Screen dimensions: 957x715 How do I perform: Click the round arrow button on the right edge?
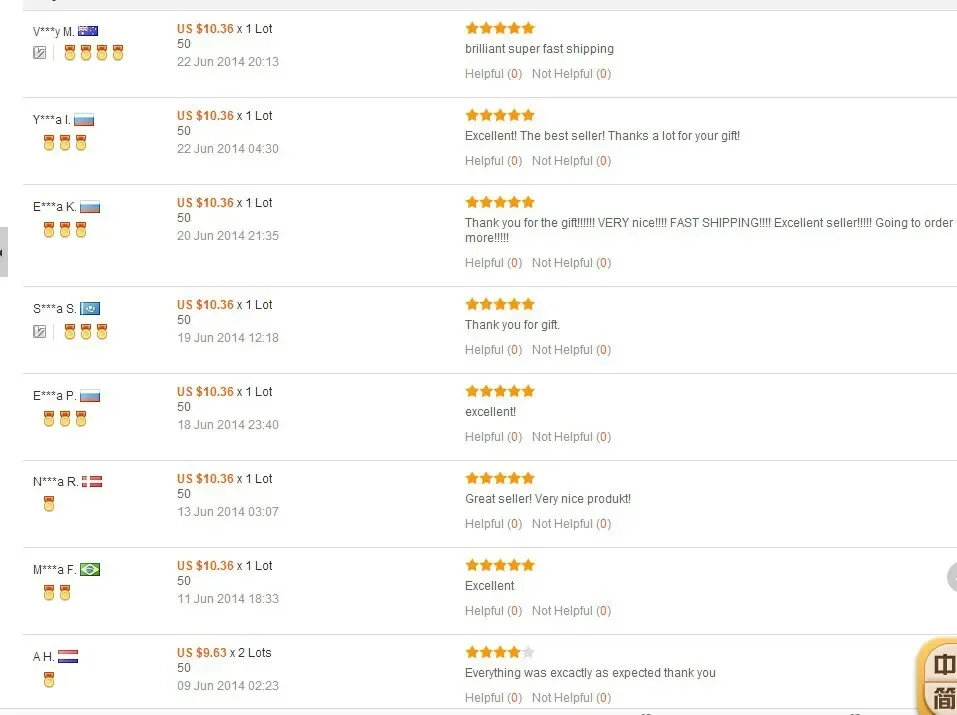(952, 577)
